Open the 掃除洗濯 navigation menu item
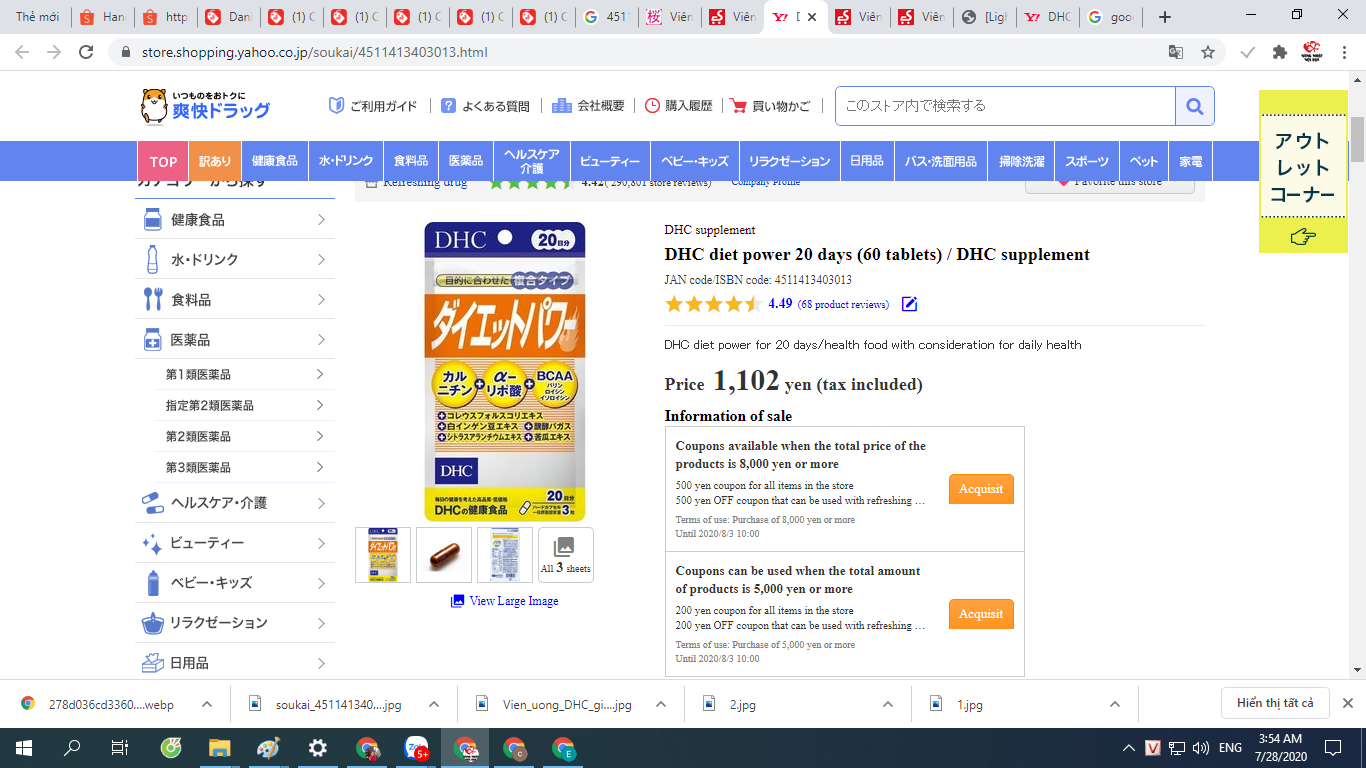The width and height of the screenshot is (1366, 768). tap(1021, 161)
